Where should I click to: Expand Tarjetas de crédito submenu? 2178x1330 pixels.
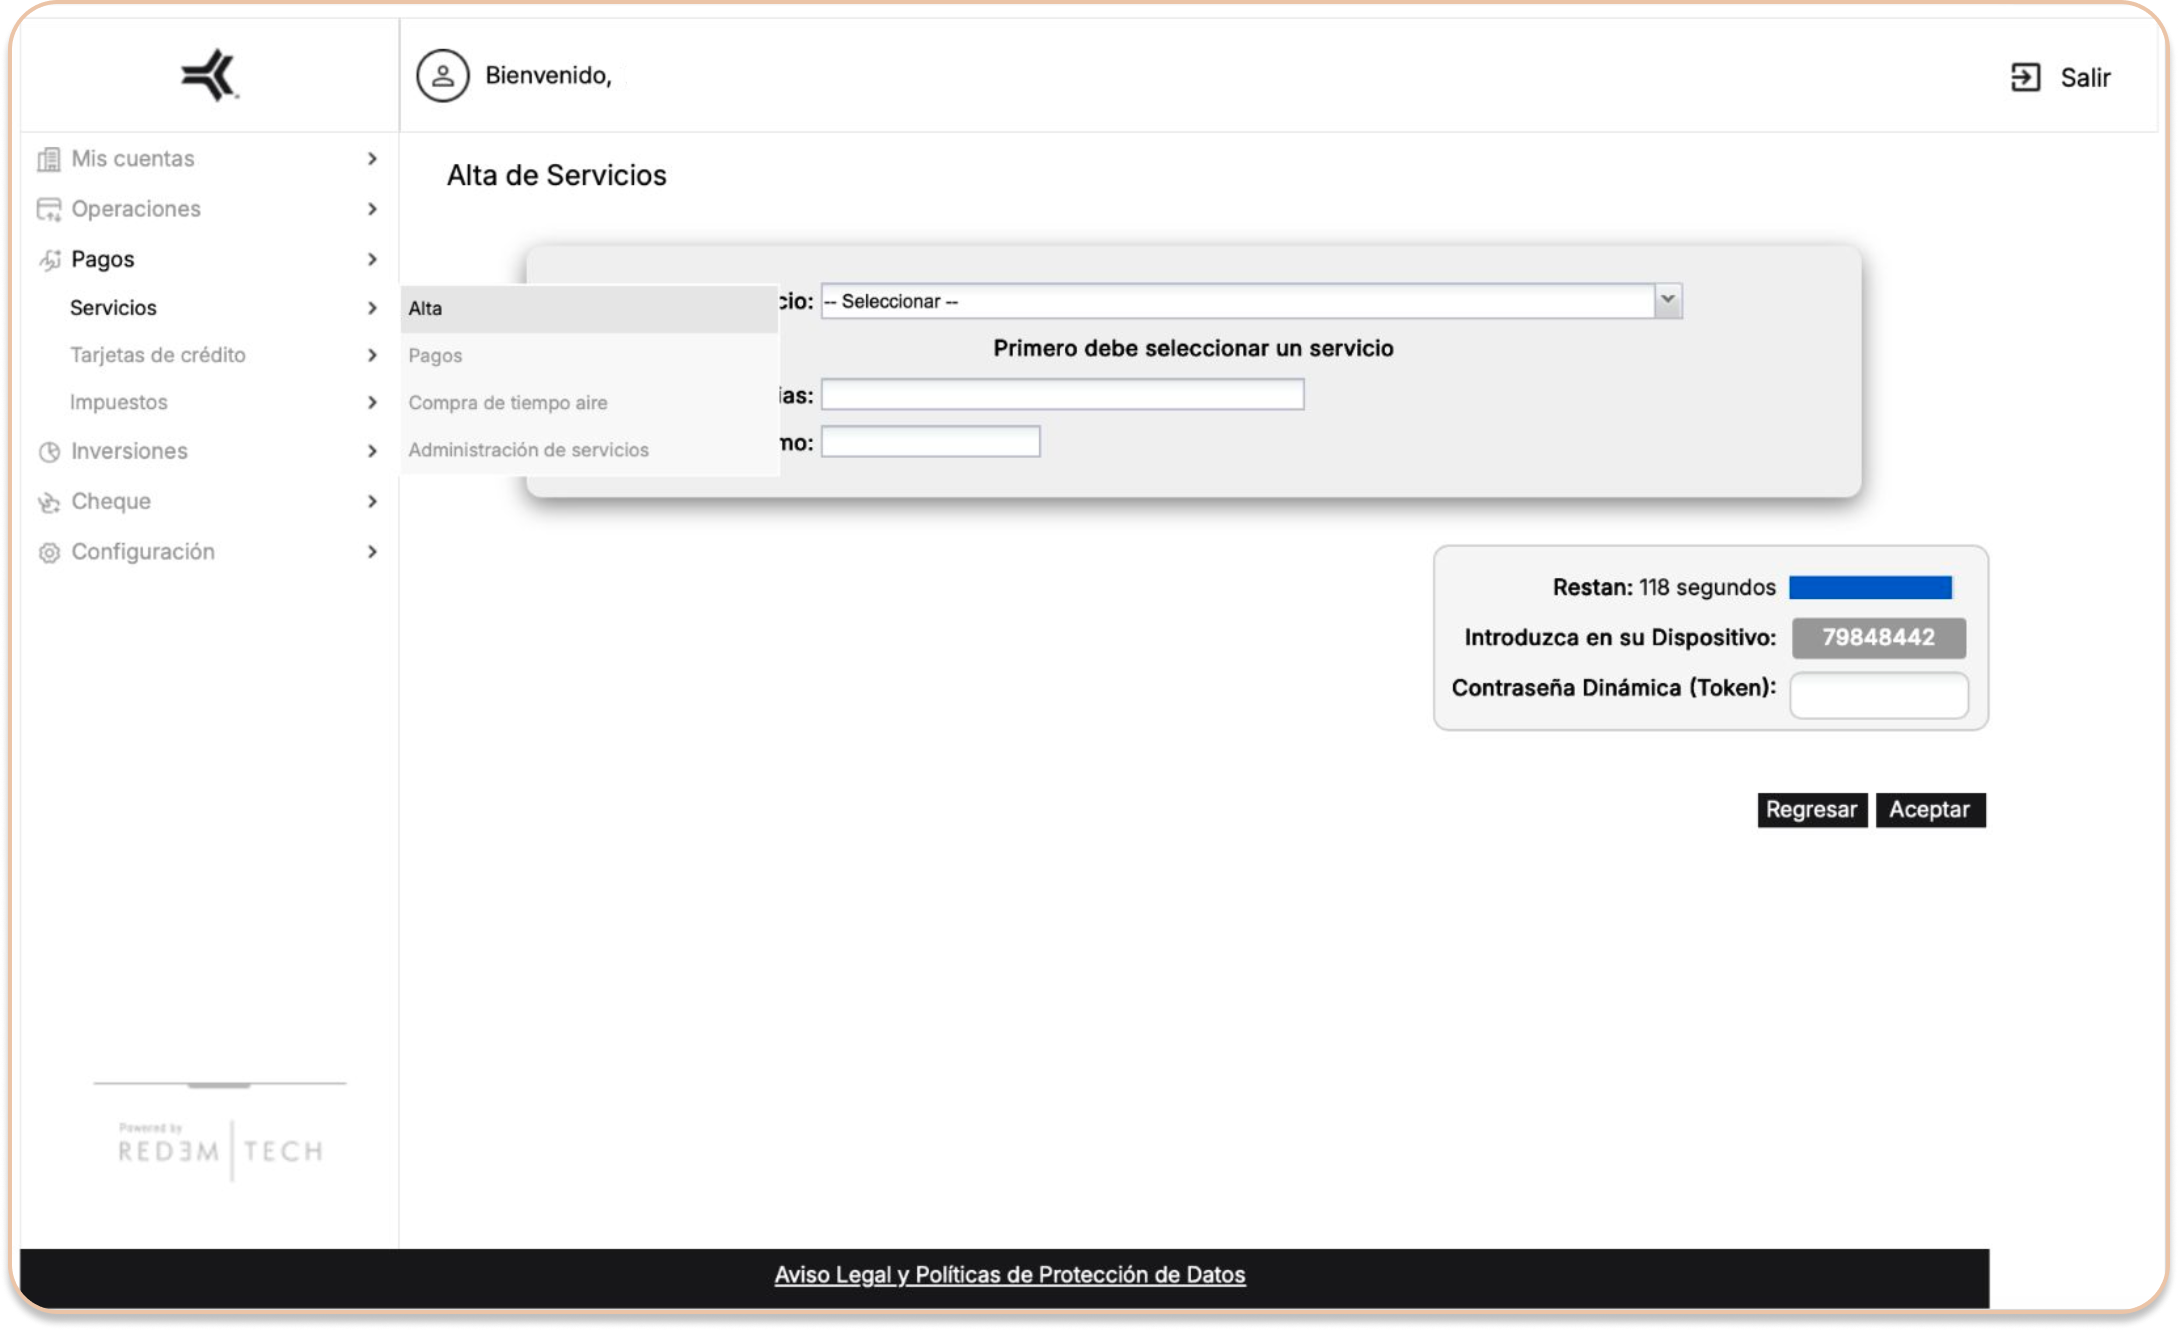point(372,355)
